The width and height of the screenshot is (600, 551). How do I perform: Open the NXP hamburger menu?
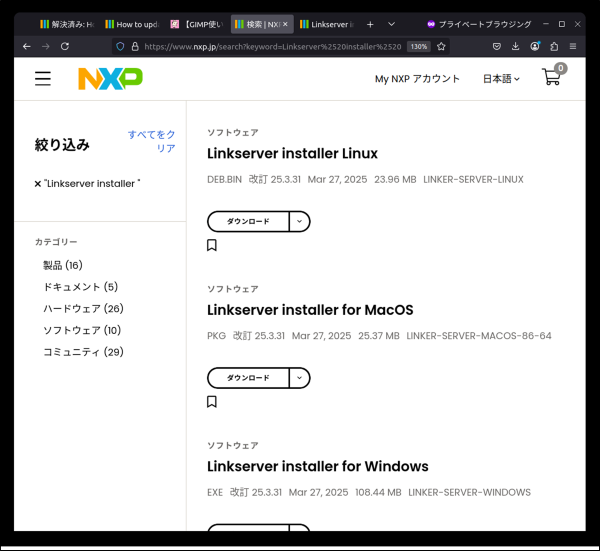(43, 79)
